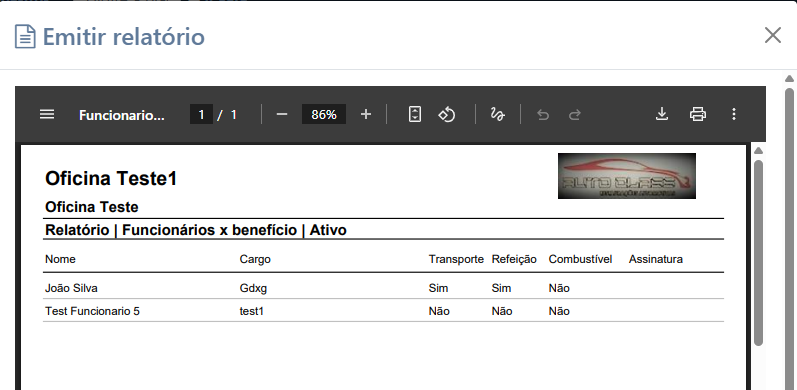Click the Refeição column header
This screenshot has height=390, width=797.
point(514,259)
